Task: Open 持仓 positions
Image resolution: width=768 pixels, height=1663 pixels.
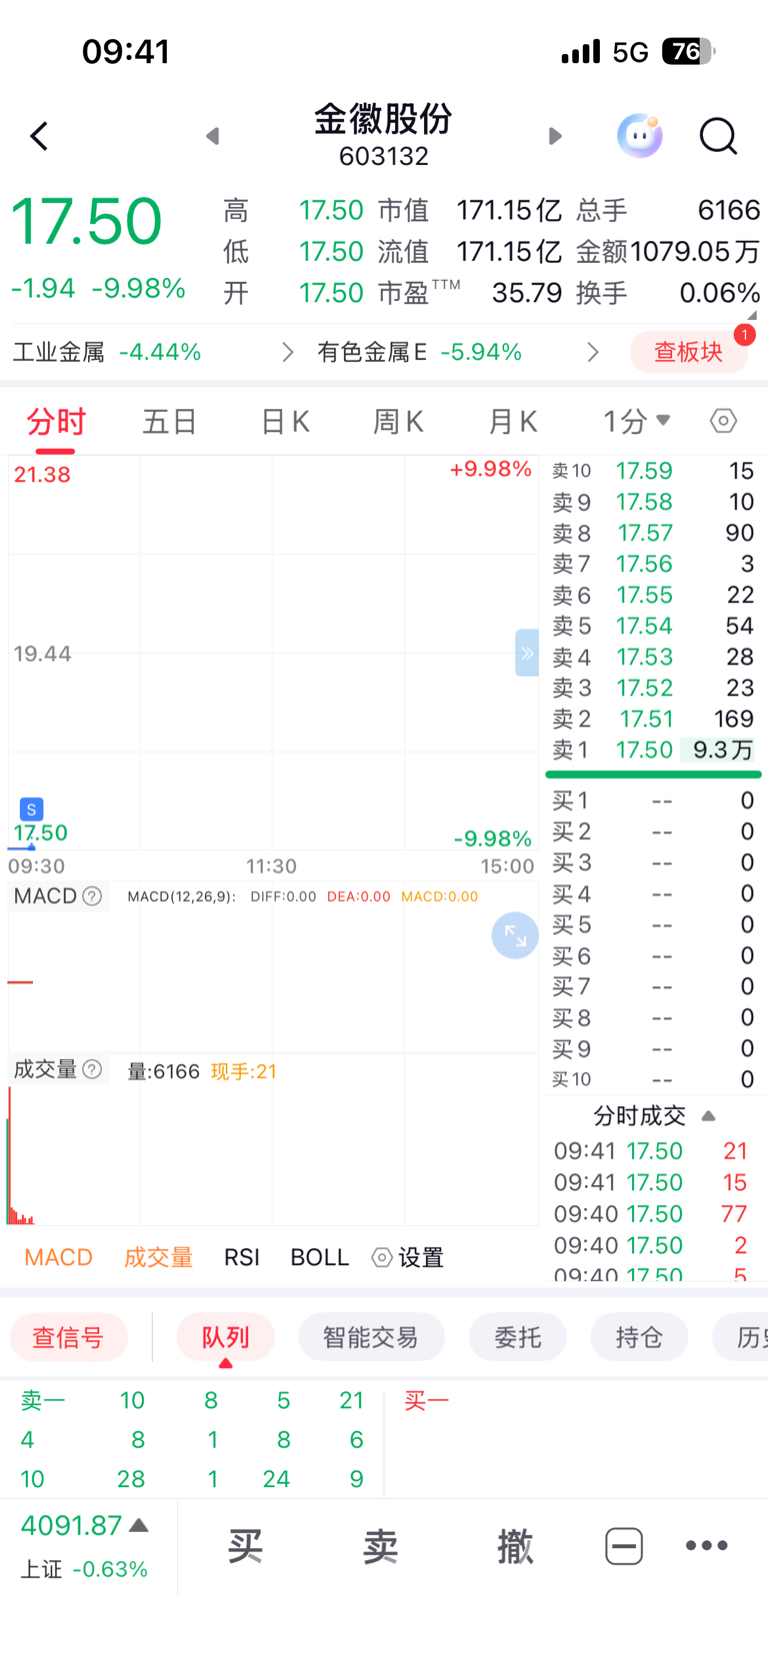Action: pos(639,1337)
